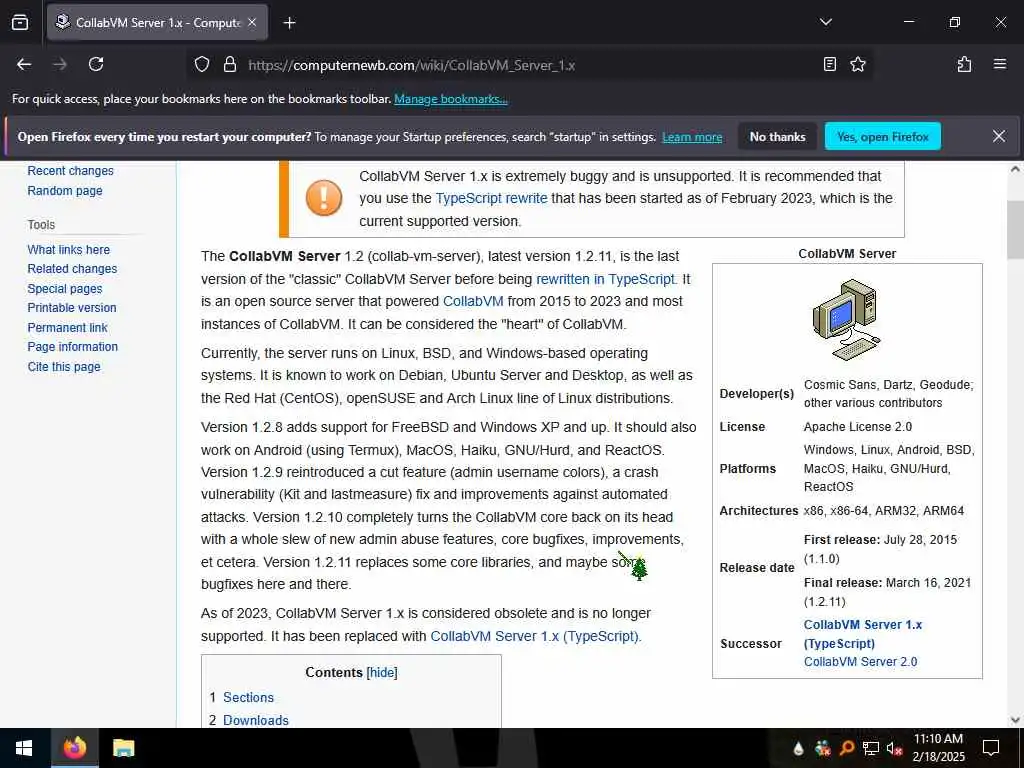Open Recent changes sidebar link
1024x768 pixels.
[71, 170]
